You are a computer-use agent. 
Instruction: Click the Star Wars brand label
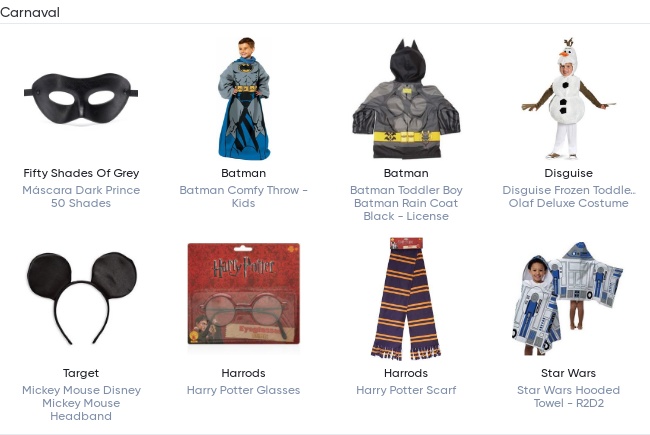coord(568,374)
